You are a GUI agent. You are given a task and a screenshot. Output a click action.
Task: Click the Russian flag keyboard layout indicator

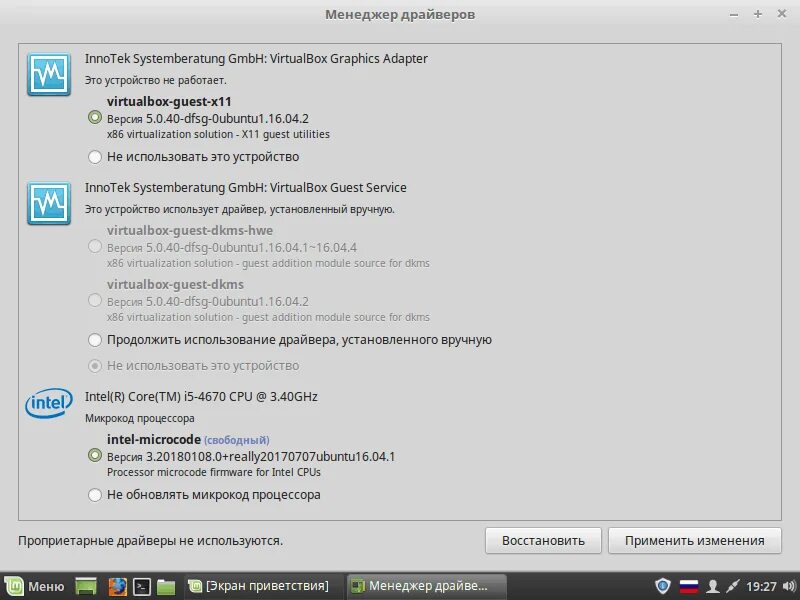pos(689,586)
